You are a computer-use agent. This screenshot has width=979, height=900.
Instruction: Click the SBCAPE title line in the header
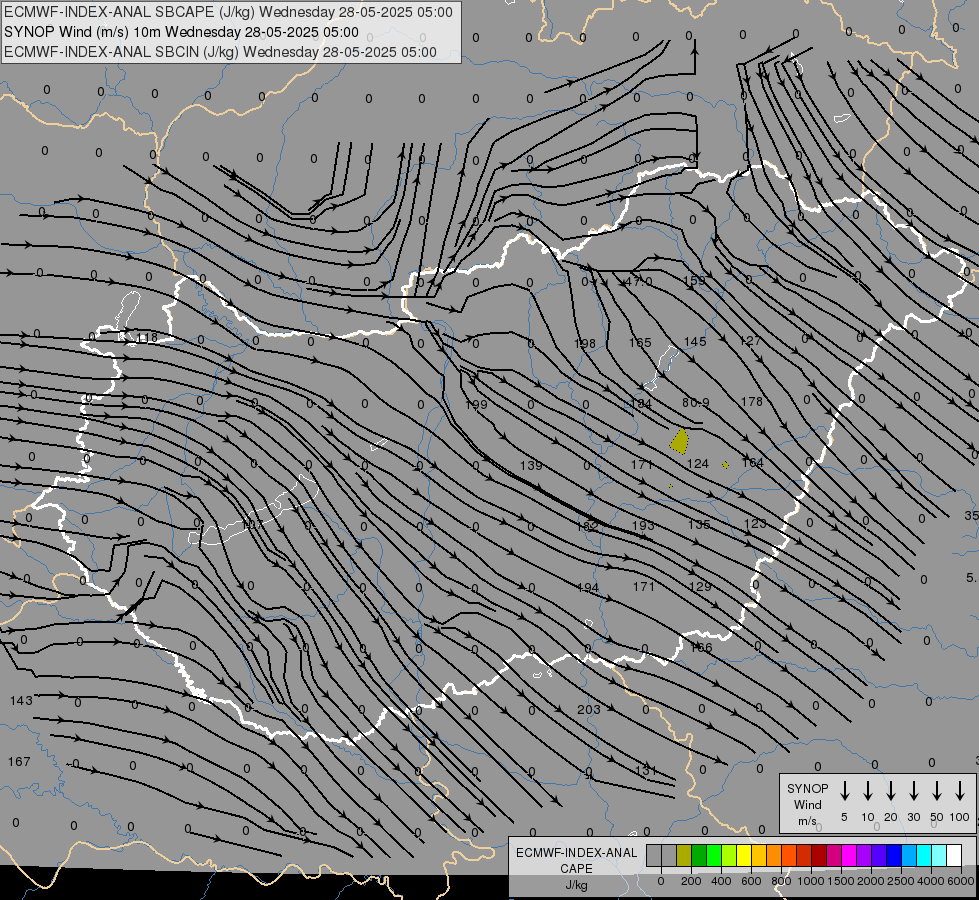pos(229,12)
